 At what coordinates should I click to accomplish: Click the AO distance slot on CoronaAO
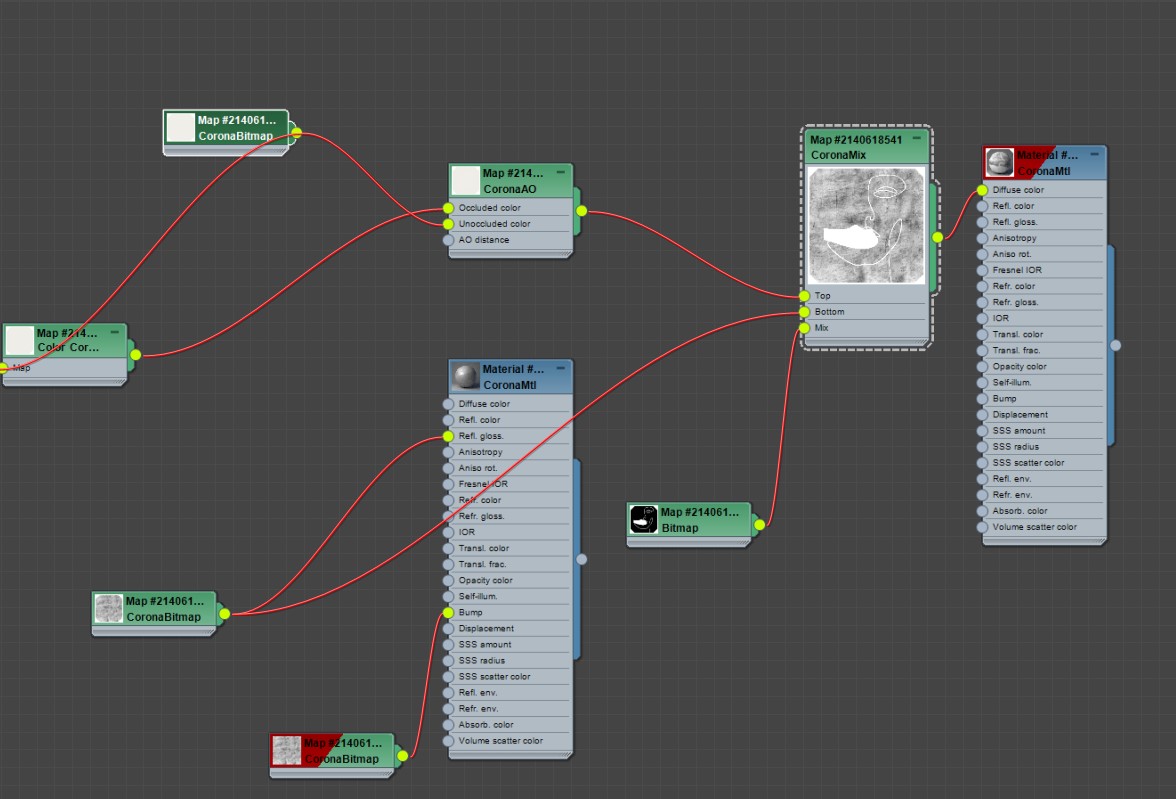510,240
